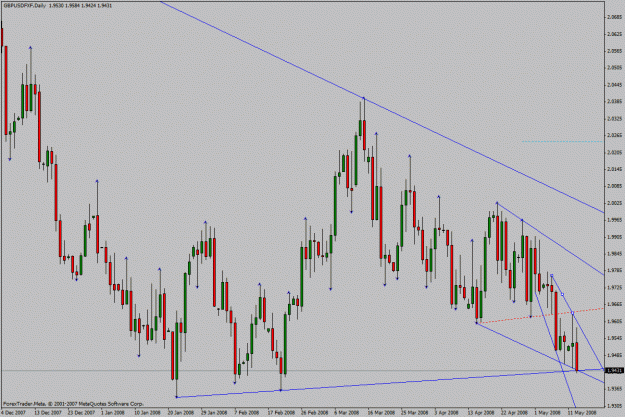
Task: Click the 1.9905 price scale label
Action: coord(615,237)
